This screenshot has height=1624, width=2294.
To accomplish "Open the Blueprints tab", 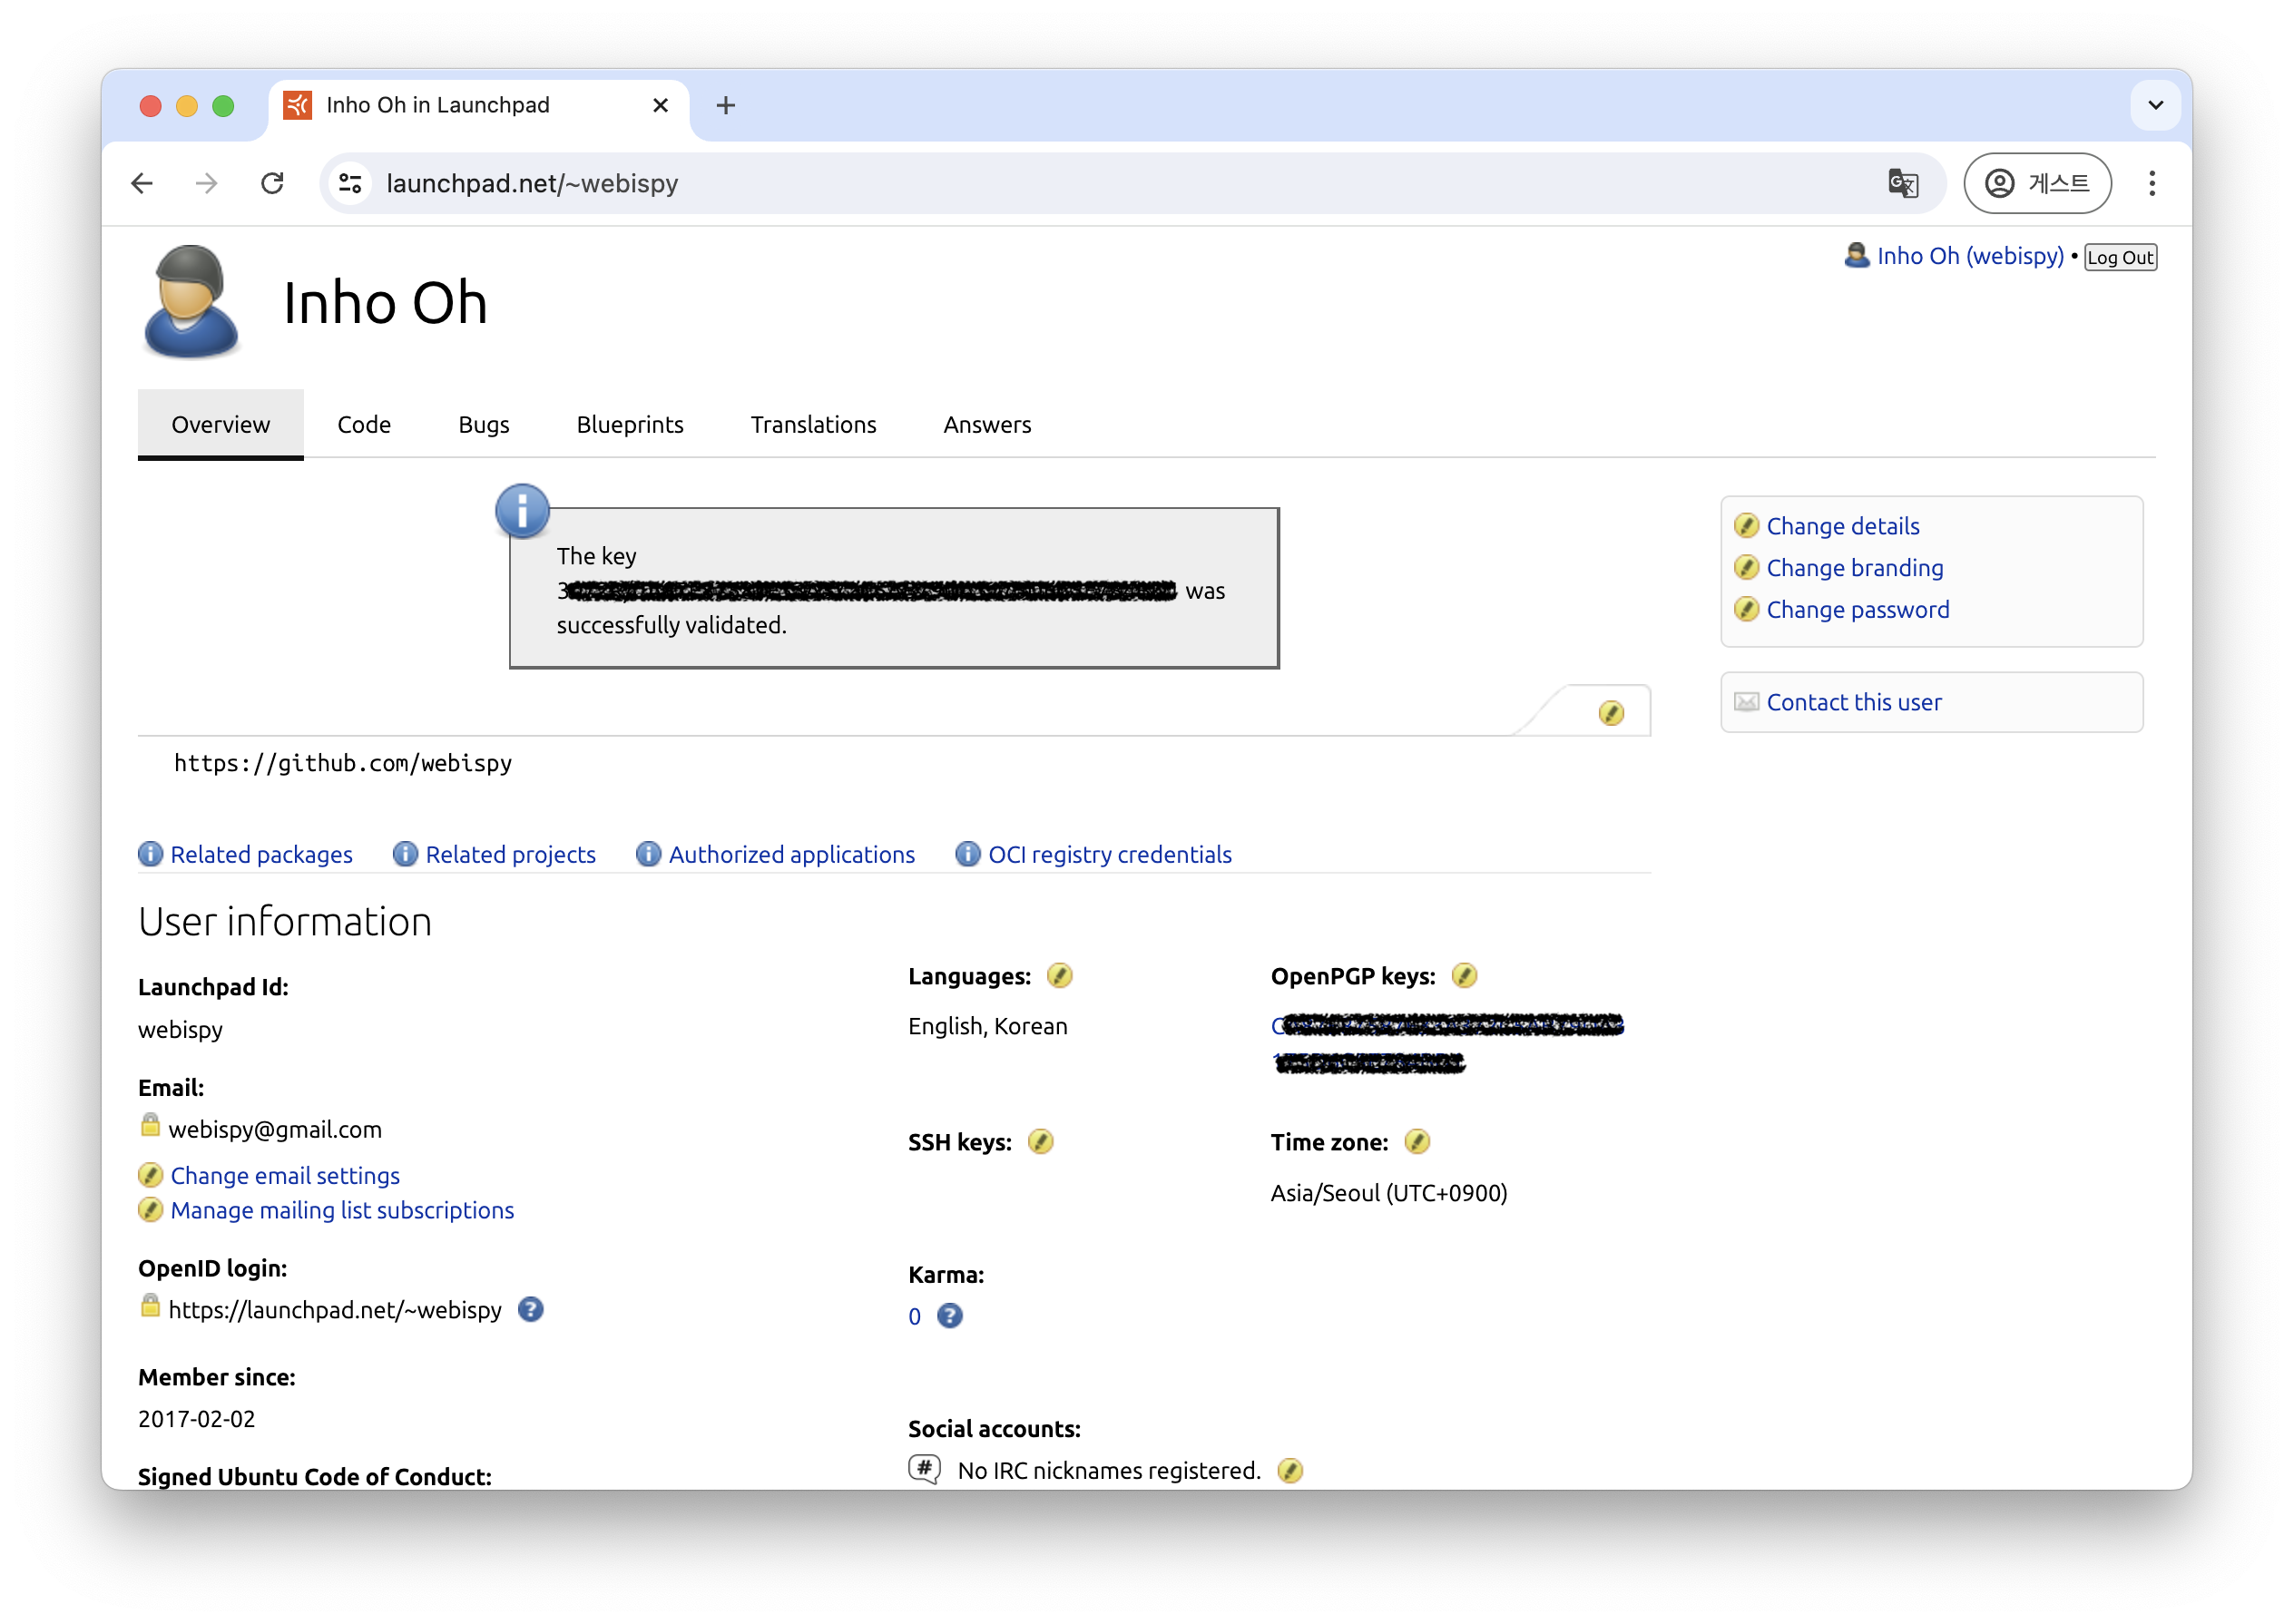I will click(630, 425).
